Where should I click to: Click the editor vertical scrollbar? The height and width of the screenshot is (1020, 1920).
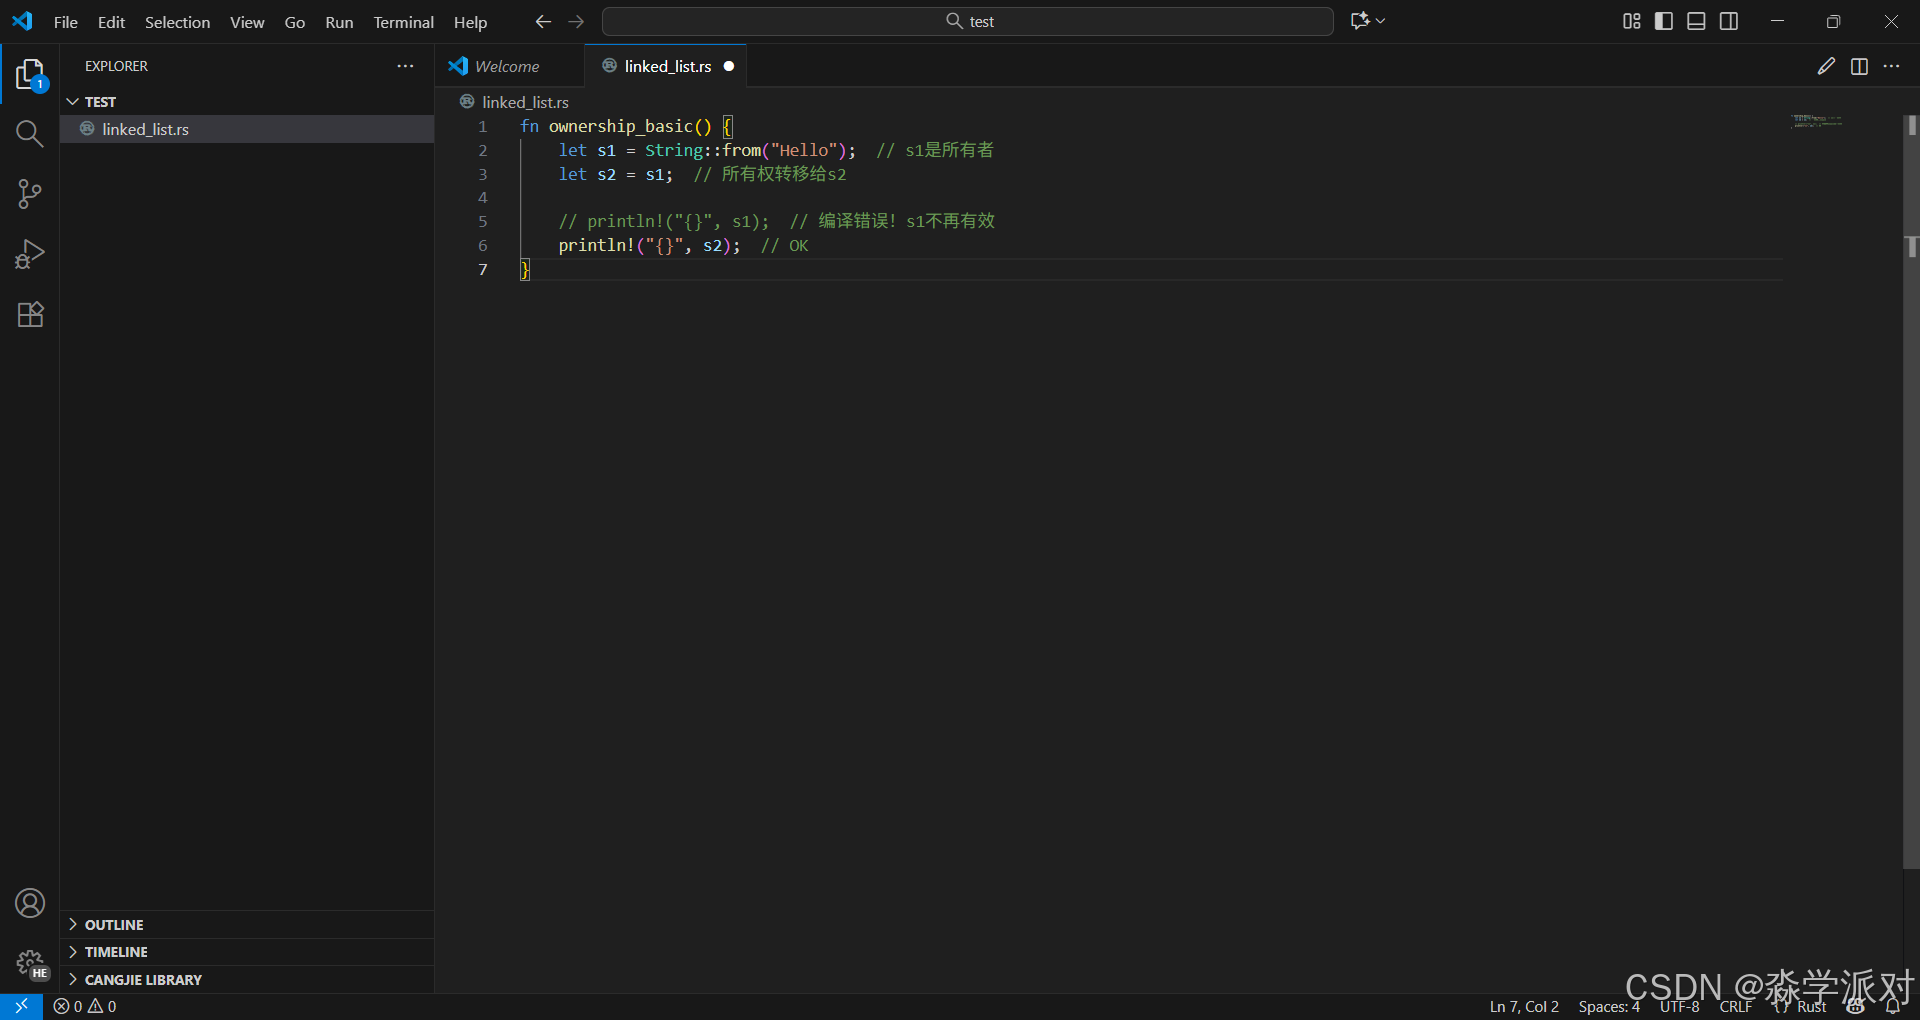(x=1911, y=490)
